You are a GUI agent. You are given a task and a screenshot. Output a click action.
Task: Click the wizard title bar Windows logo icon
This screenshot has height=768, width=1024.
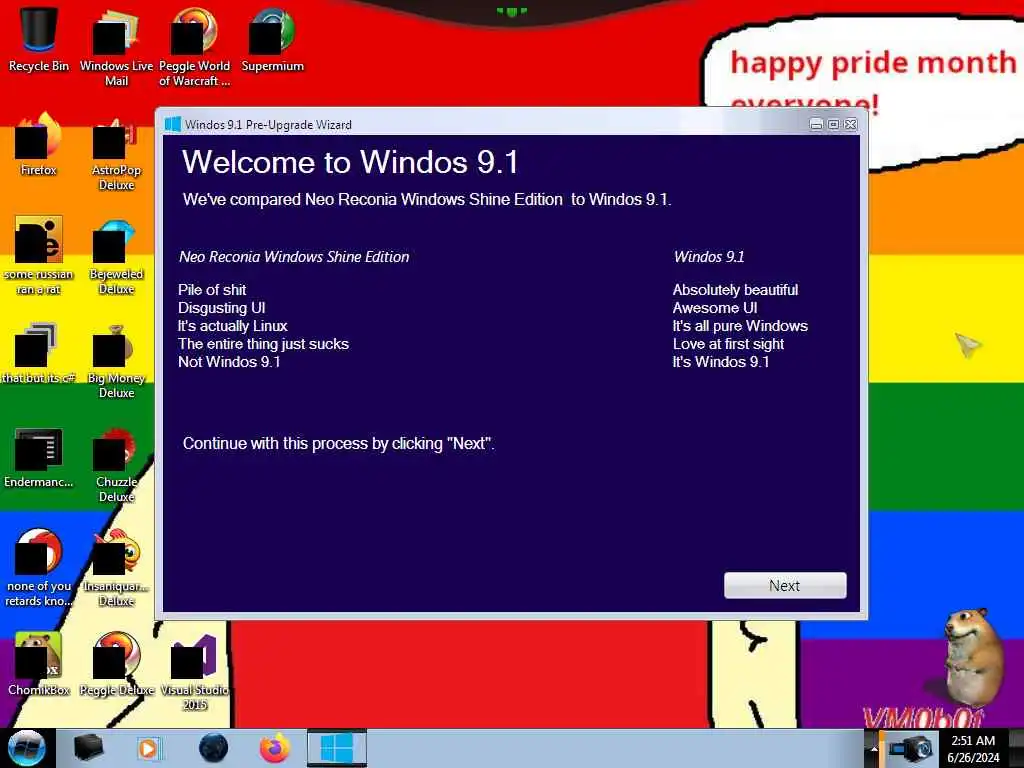(x=172, y=124)
